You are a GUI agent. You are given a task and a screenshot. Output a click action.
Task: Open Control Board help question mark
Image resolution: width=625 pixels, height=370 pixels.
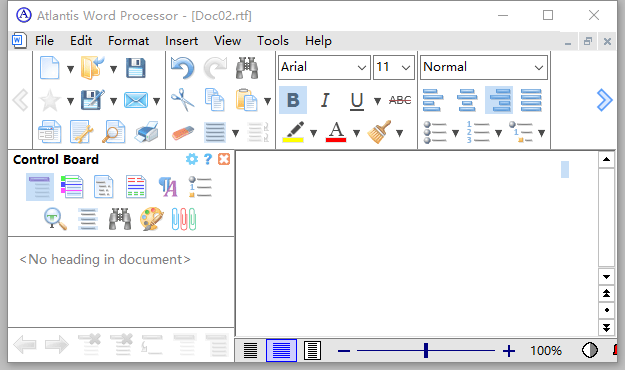click(208, 159)
